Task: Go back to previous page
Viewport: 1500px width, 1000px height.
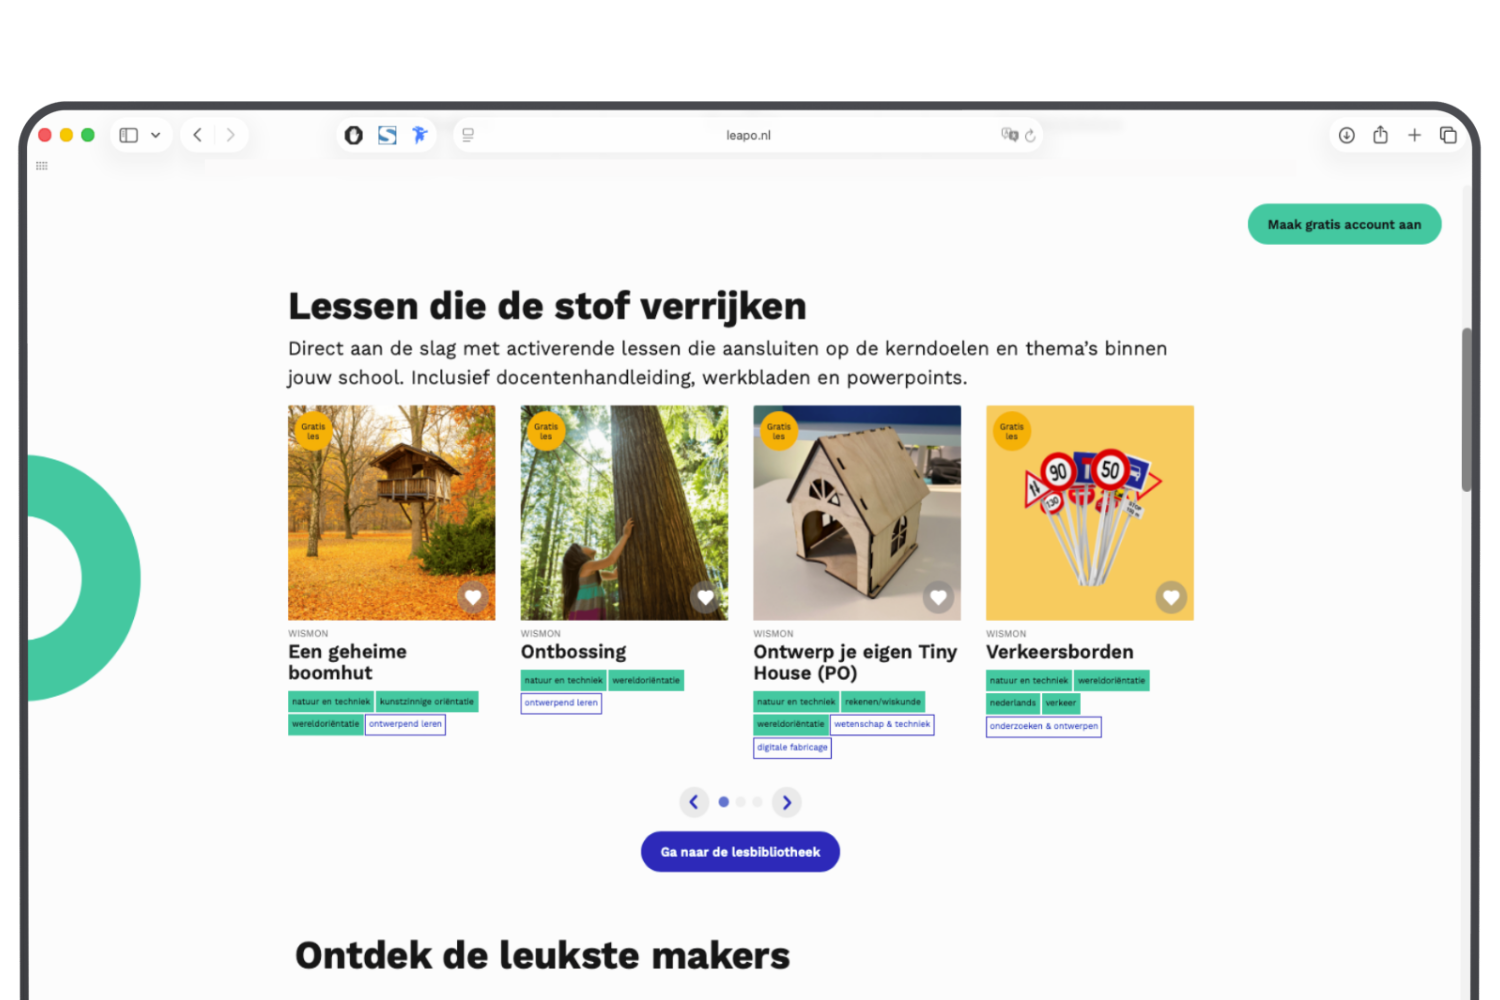Action: pos(198,135)
